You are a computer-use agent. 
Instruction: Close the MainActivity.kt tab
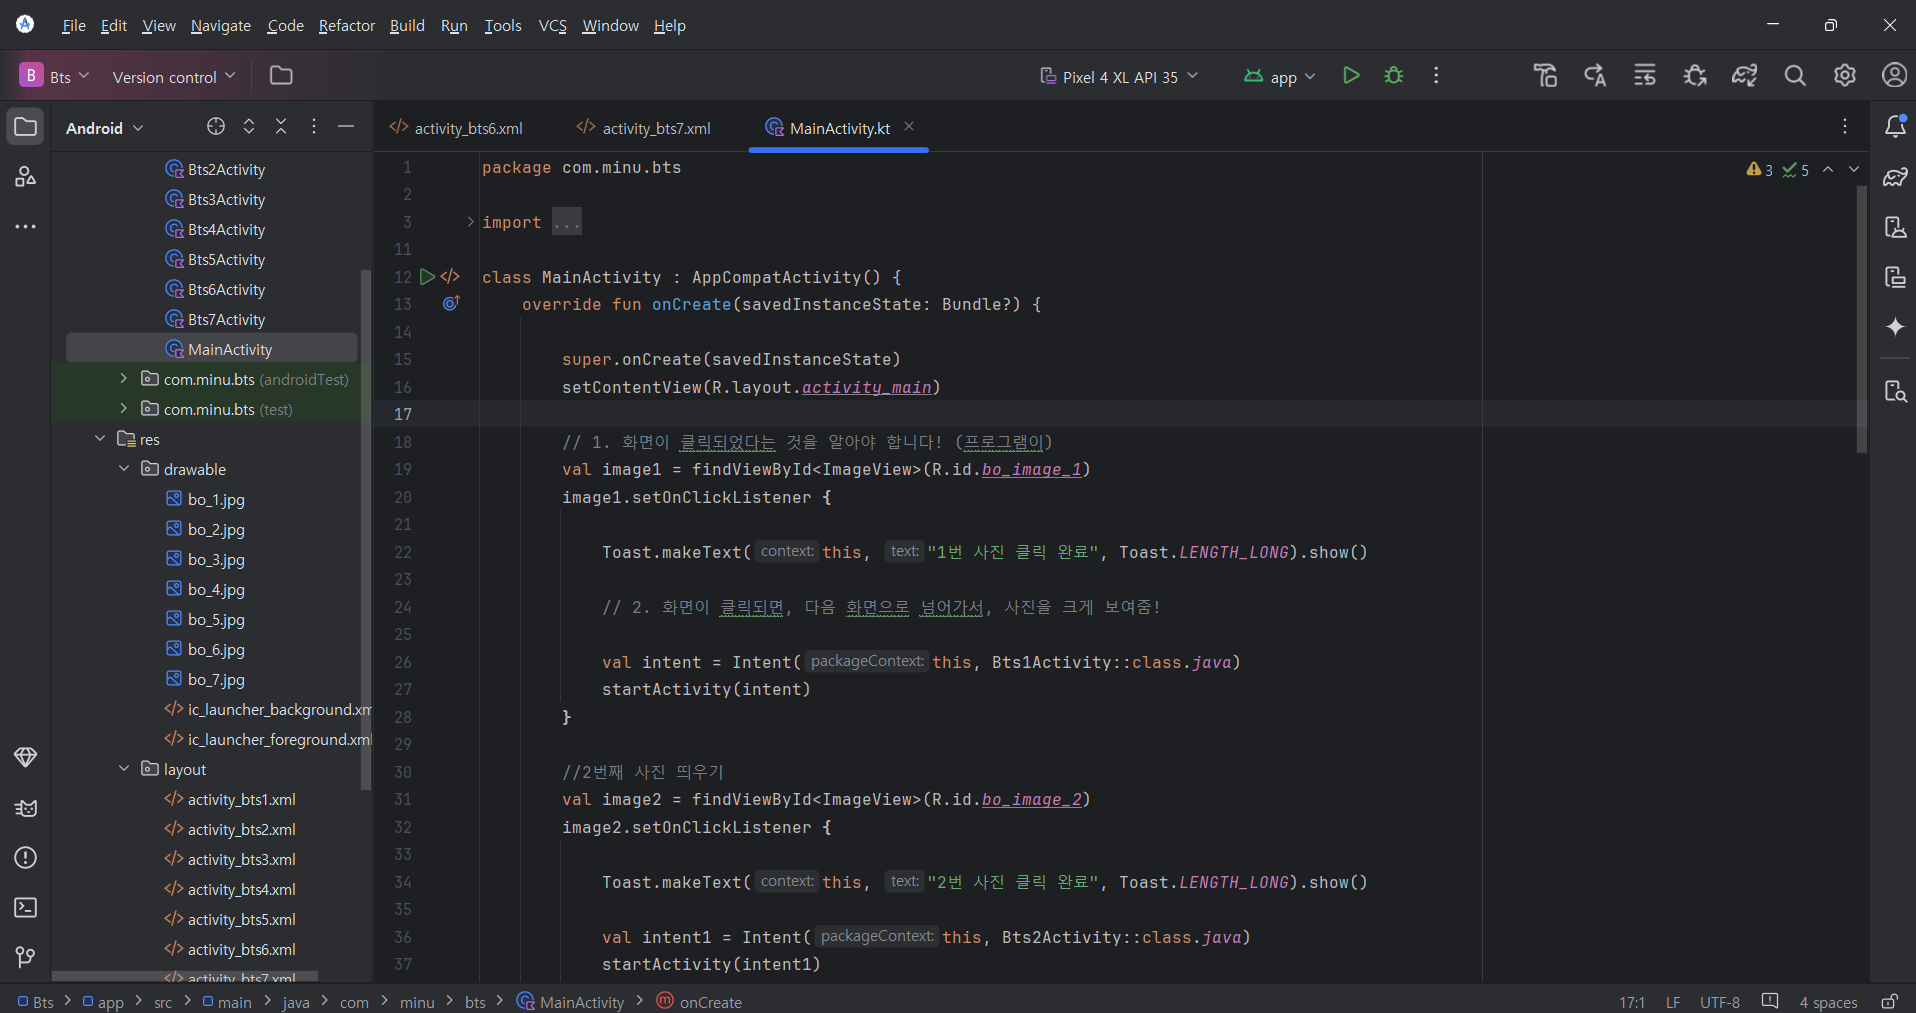tap(909, 127)
